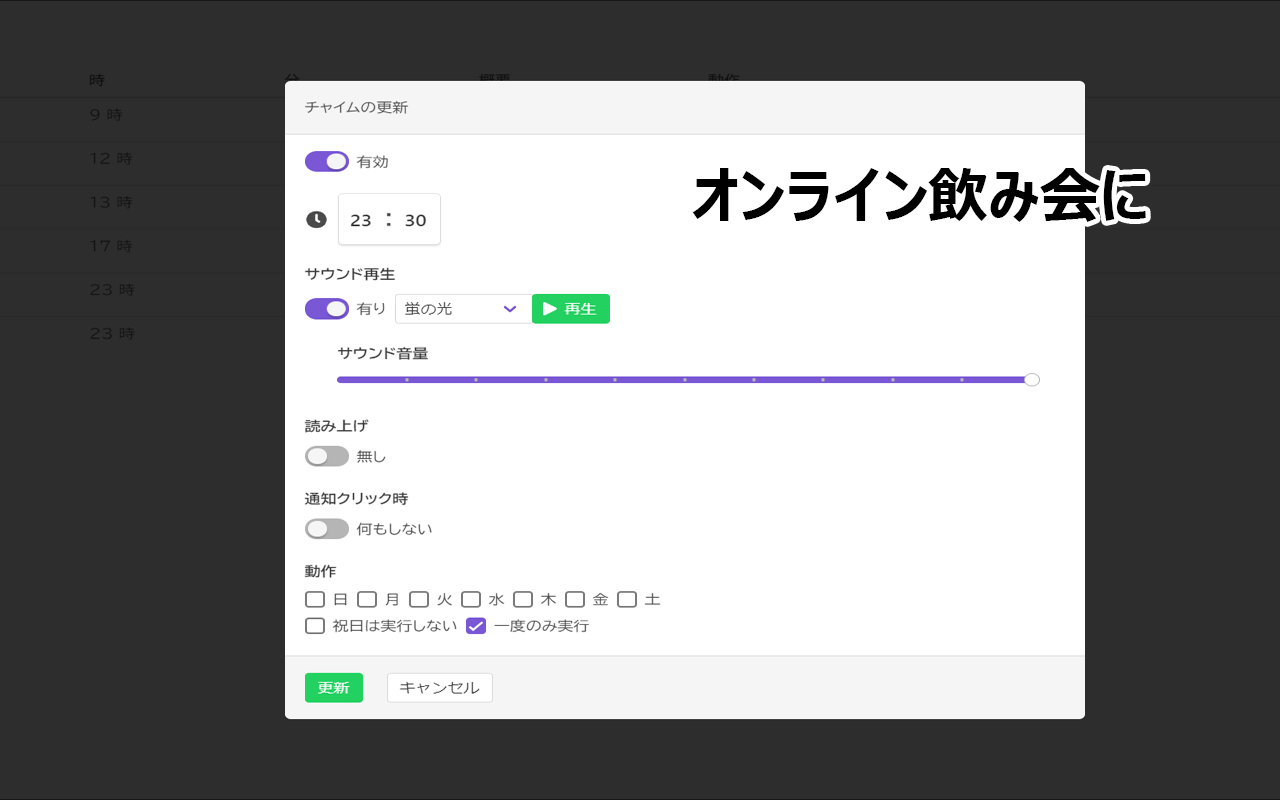Screen dimensions: 1280x800
Task: Check the 日 Sunday checkbox
Action: [x=315, y=600]
